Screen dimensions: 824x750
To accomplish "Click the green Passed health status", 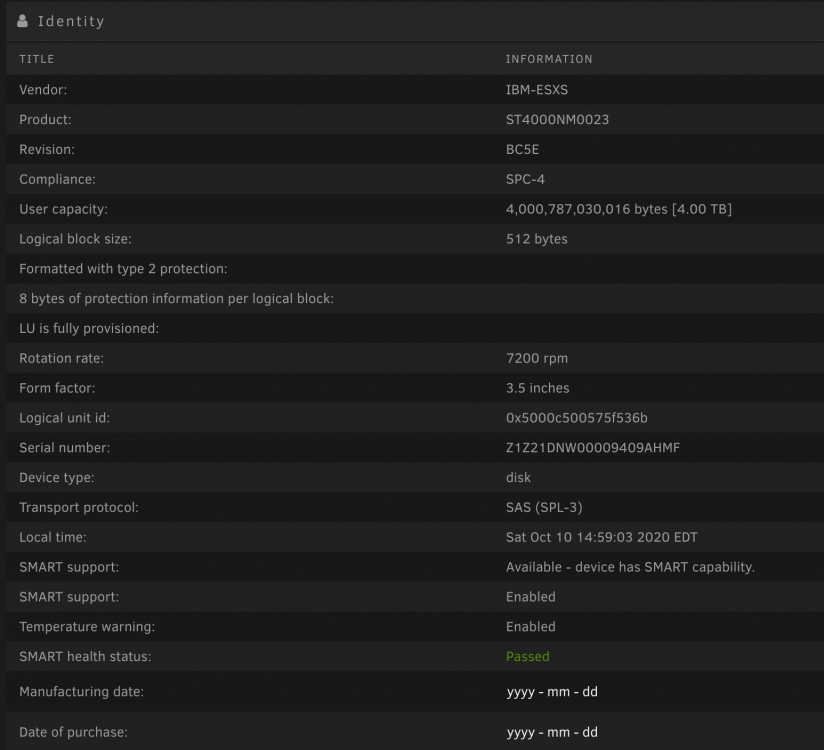I will (x=528, y=657).
